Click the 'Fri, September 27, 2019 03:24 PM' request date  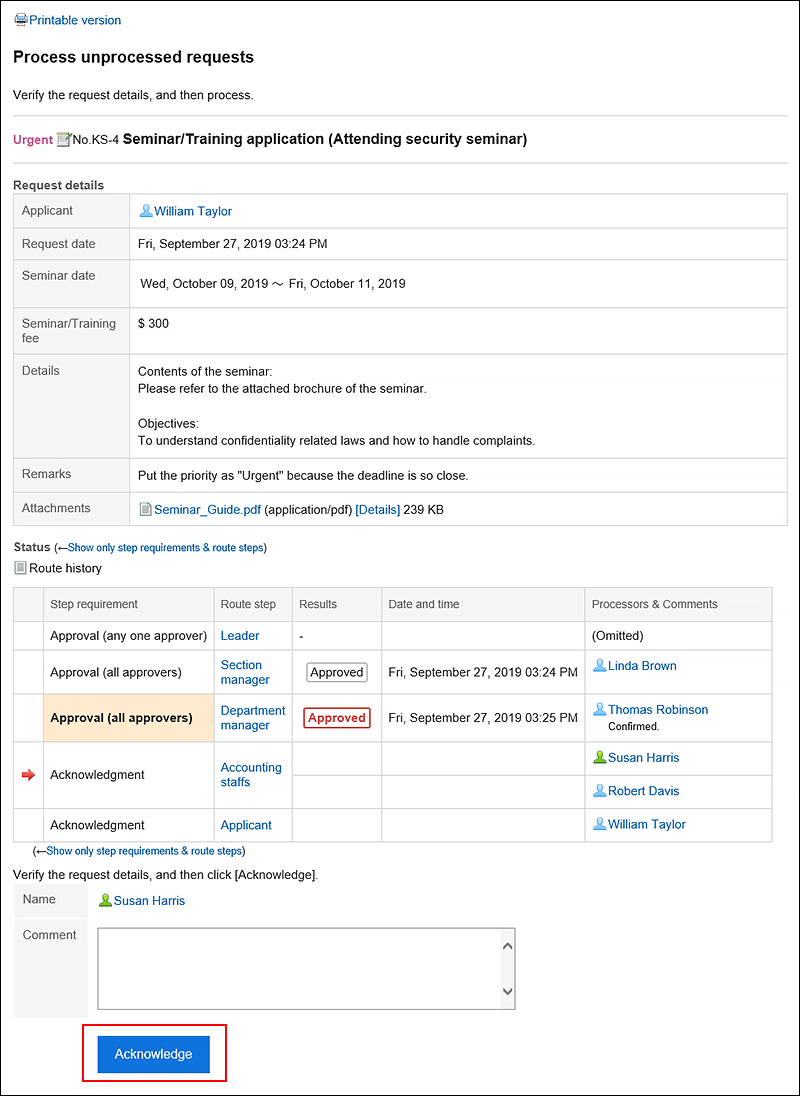click(x=233, y=244)
